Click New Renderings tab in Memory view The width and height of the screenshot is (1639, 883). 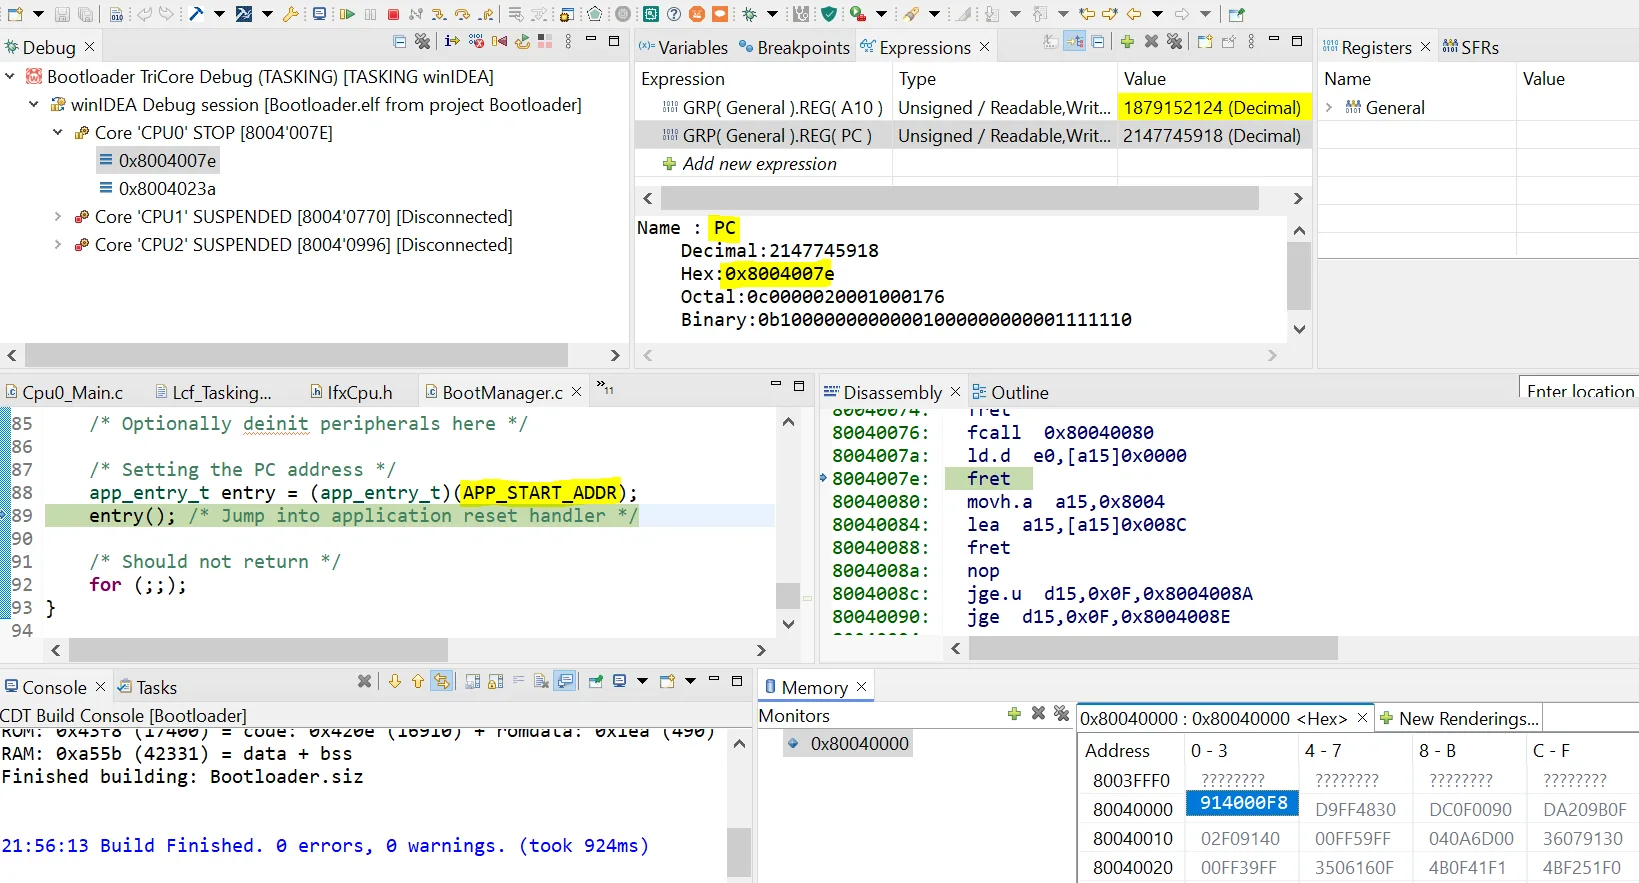pos(1467,718)
